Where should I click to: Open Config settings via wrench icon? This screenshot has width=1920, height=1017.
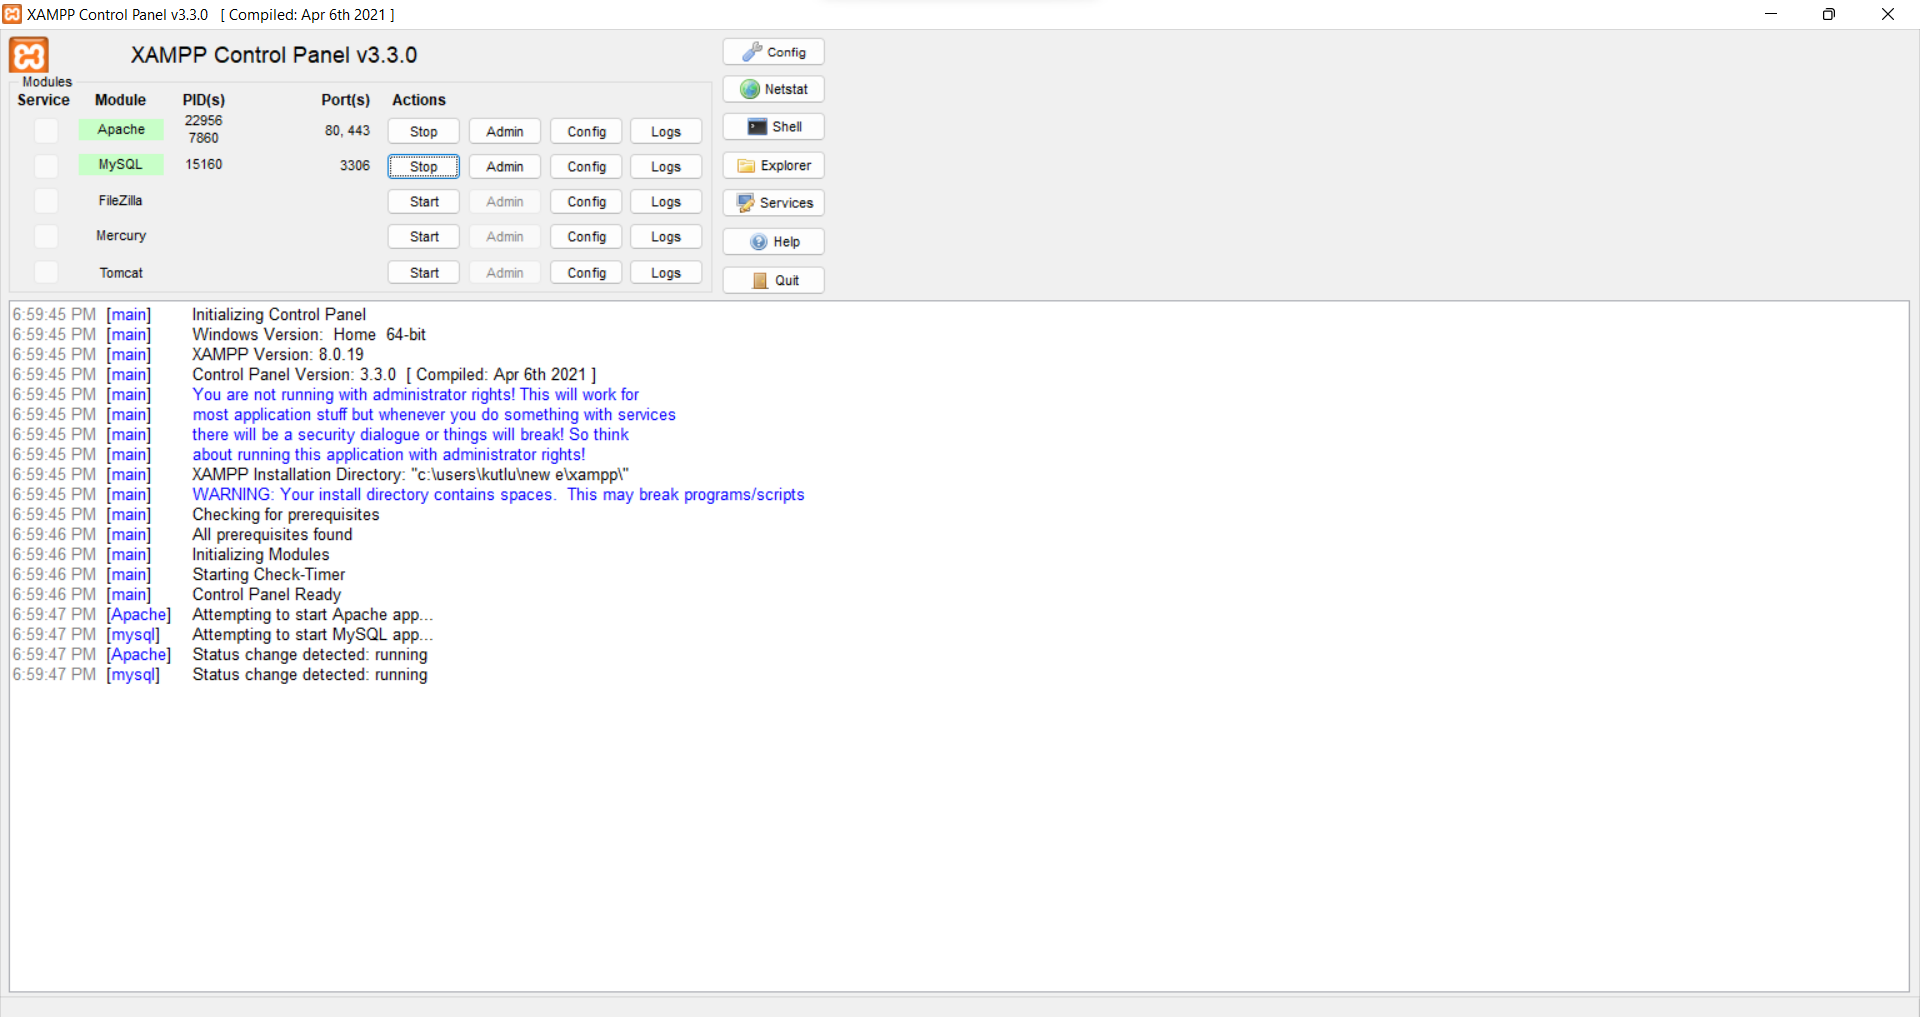point(772,51)
